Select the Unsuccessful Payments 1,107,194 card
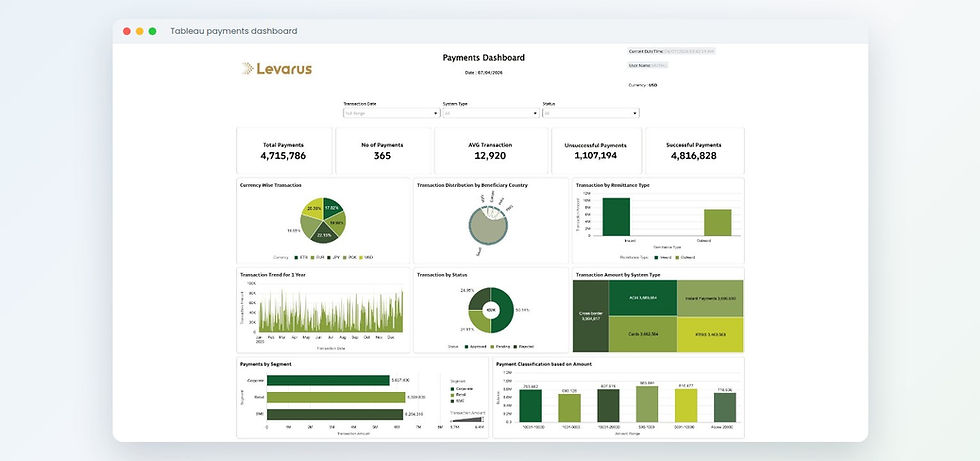Image resolution: width=980 pixels, height=461 pixels. pos(596,151)
